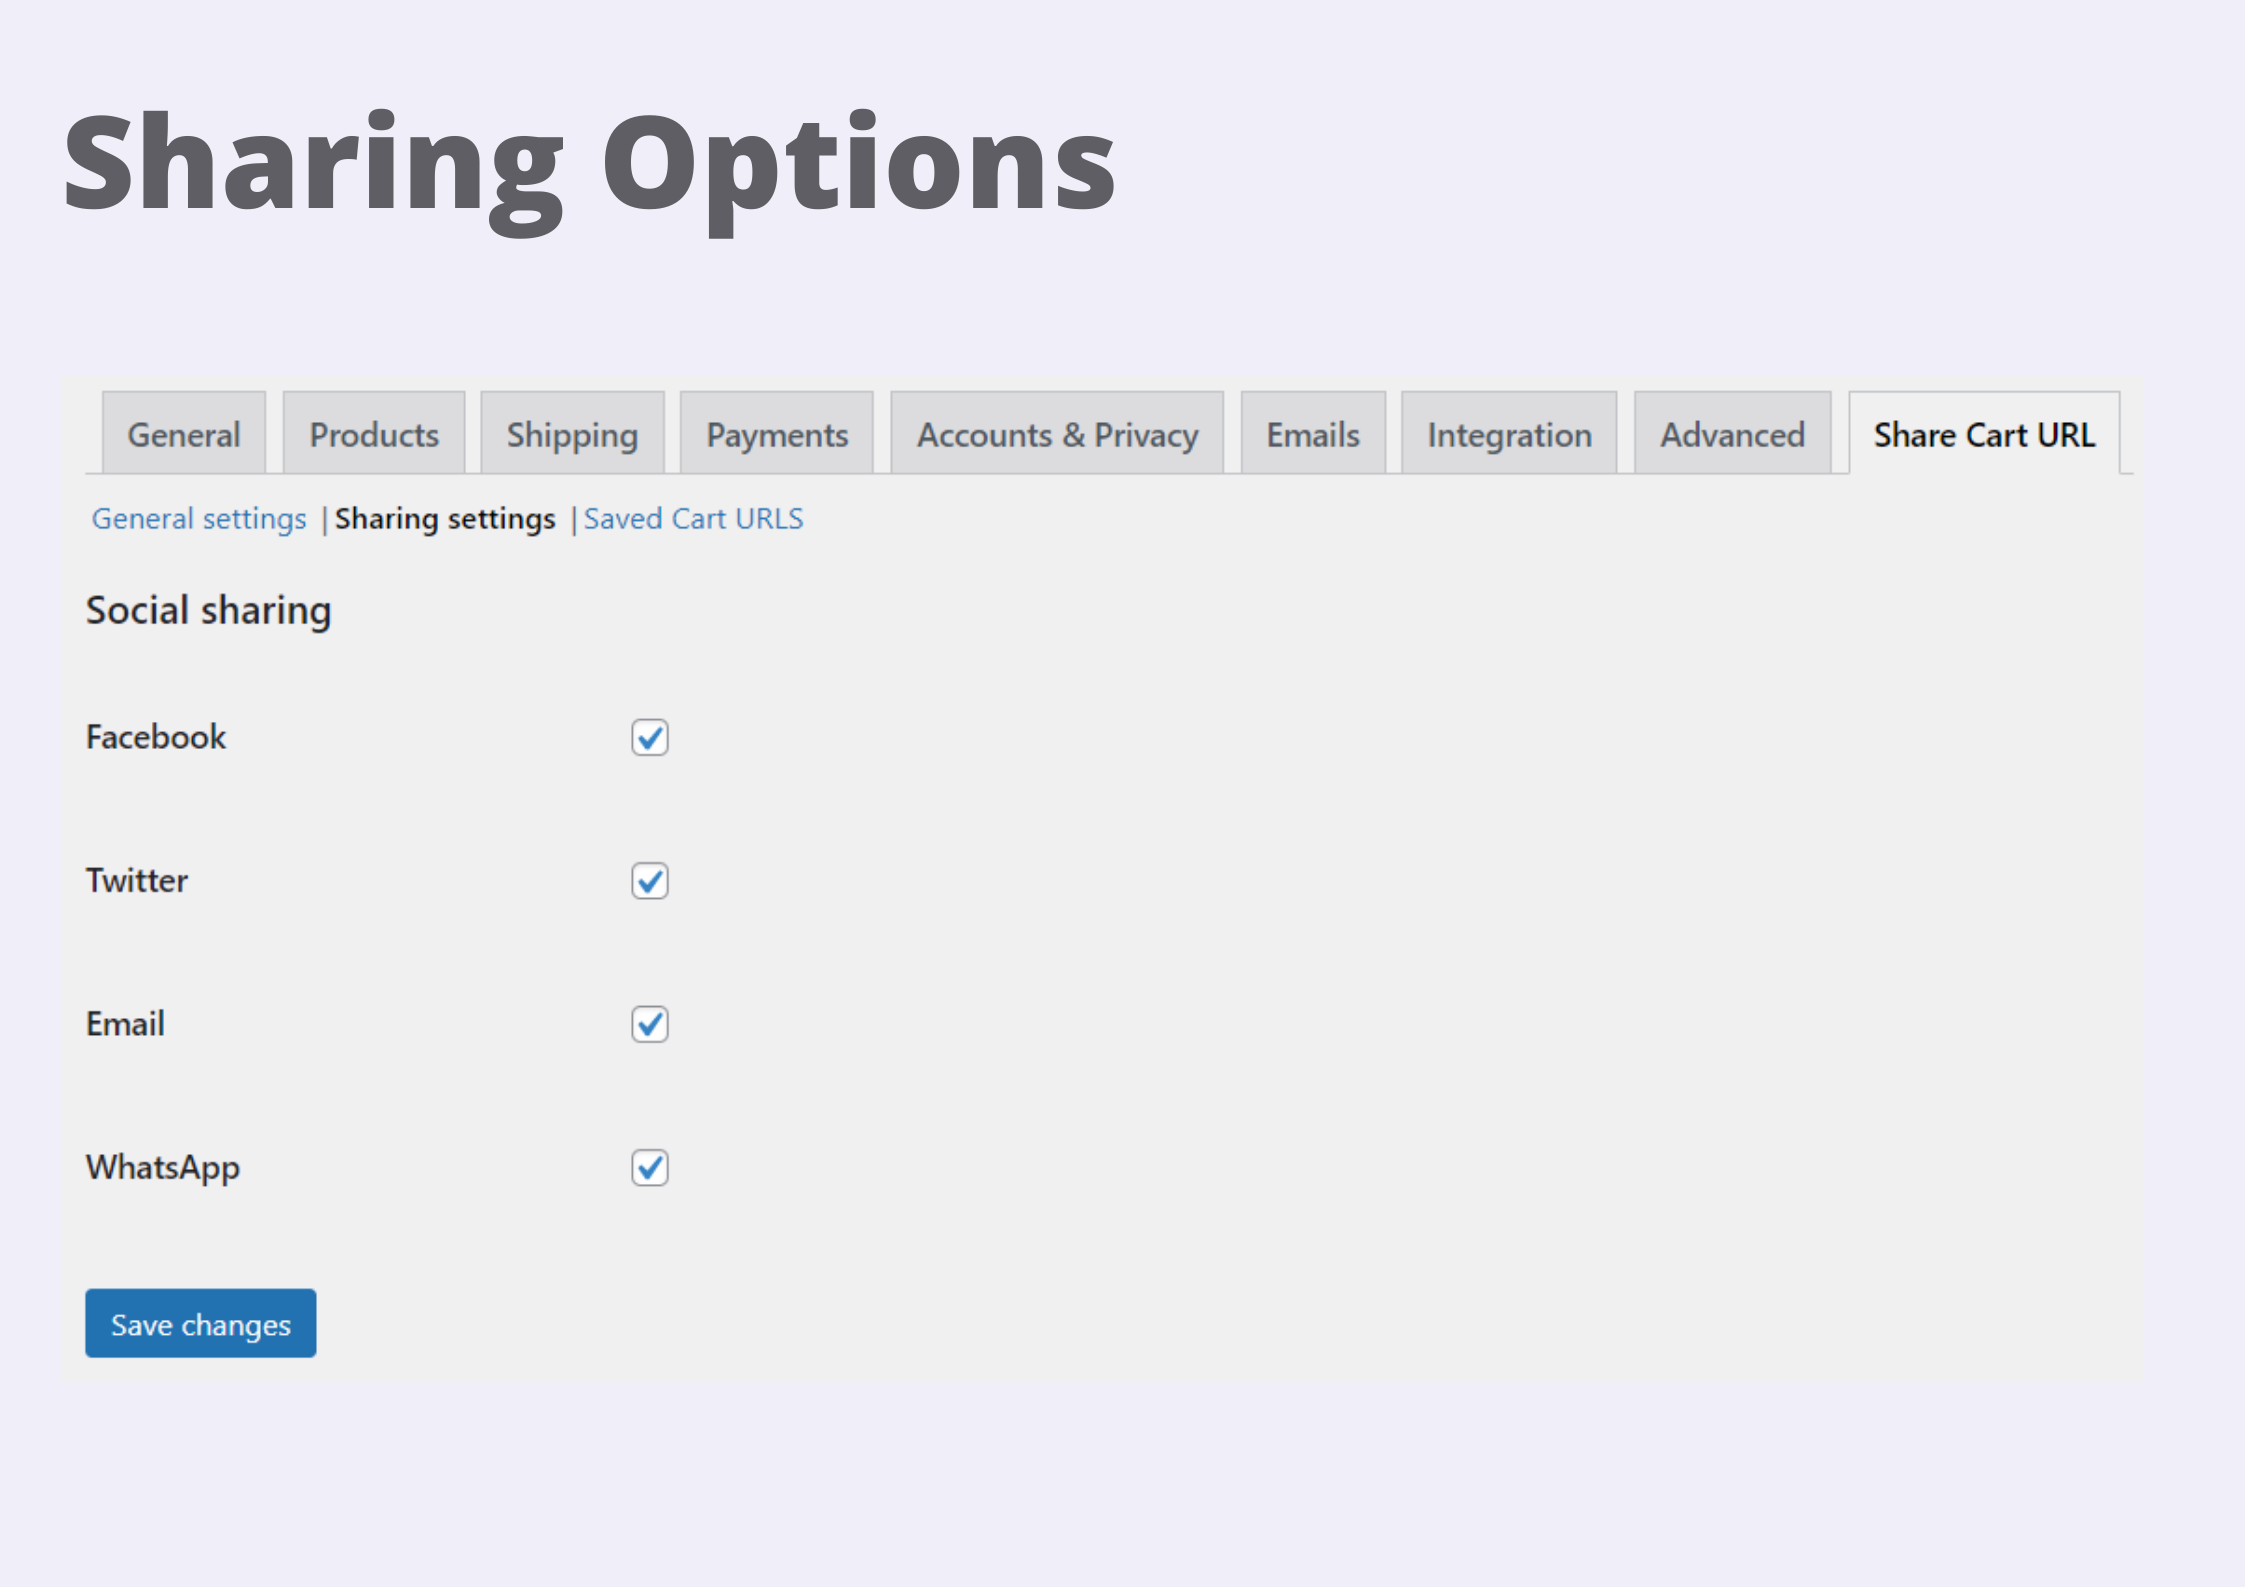Click the Save changes button
Screen dimensions: 2245x1587
coord(199,1323)
